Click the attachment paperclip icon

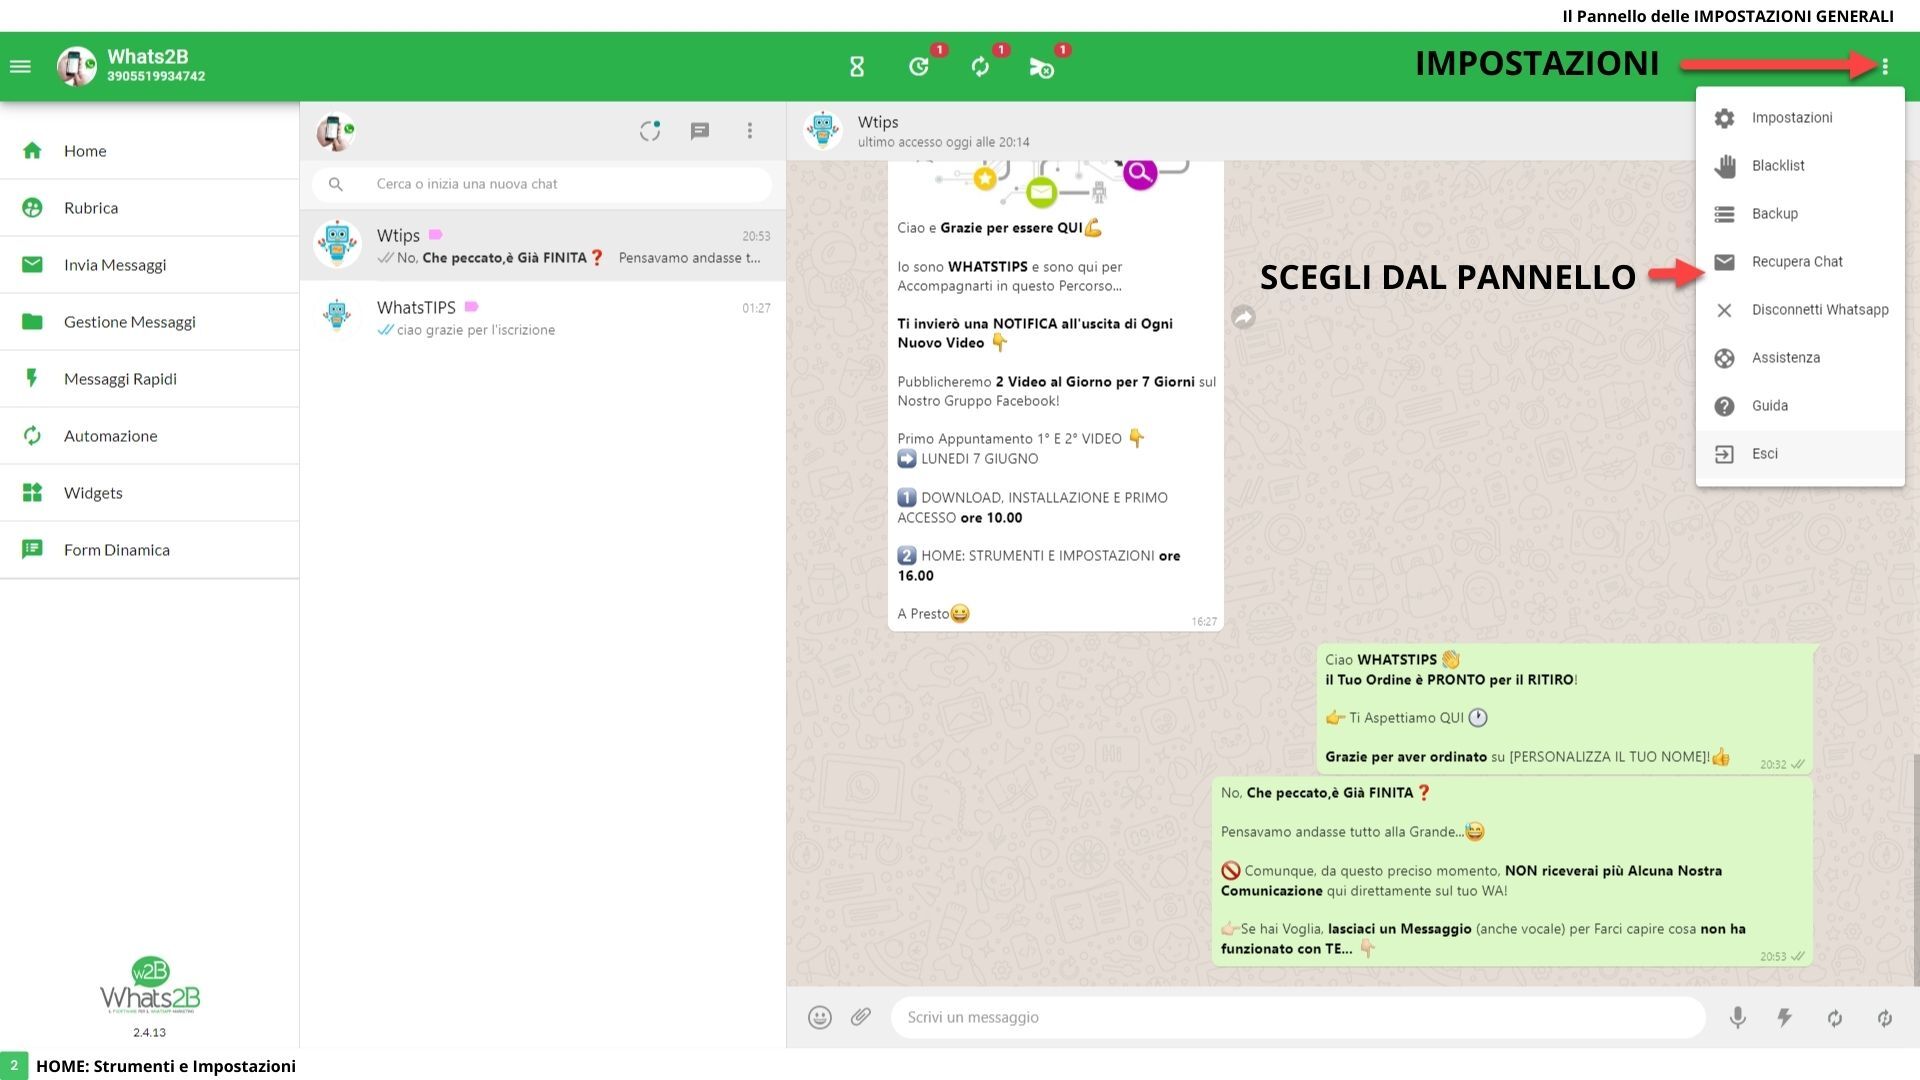coord(861,1018)
